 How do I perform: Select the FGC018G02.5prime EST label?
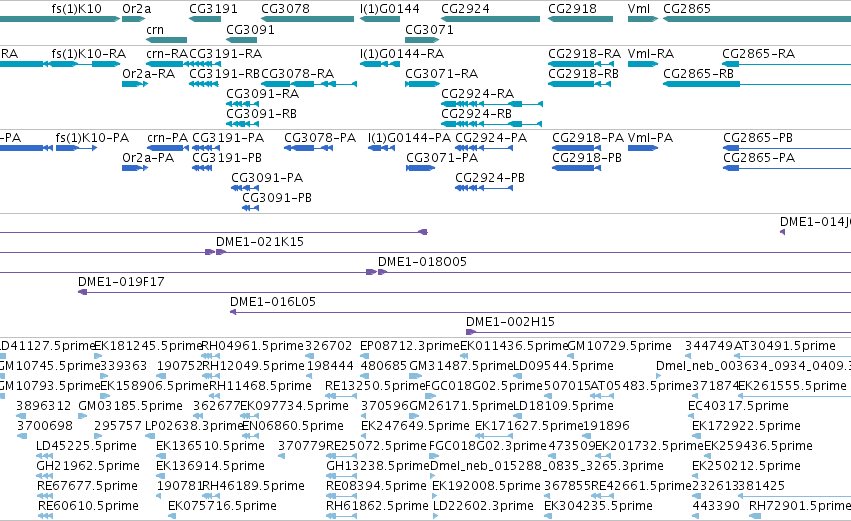click(x=484, y=386)
